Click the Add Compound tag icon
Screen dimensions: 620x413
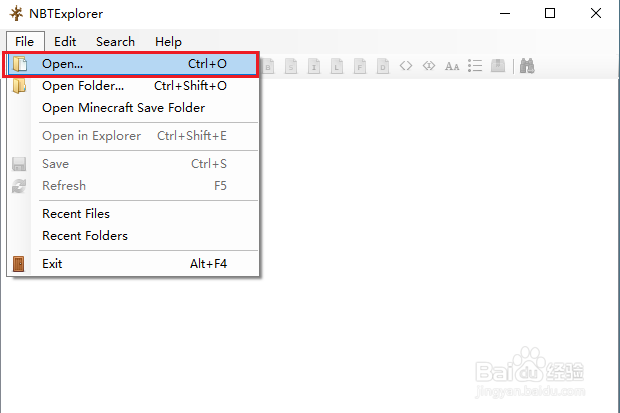(498, 65)
